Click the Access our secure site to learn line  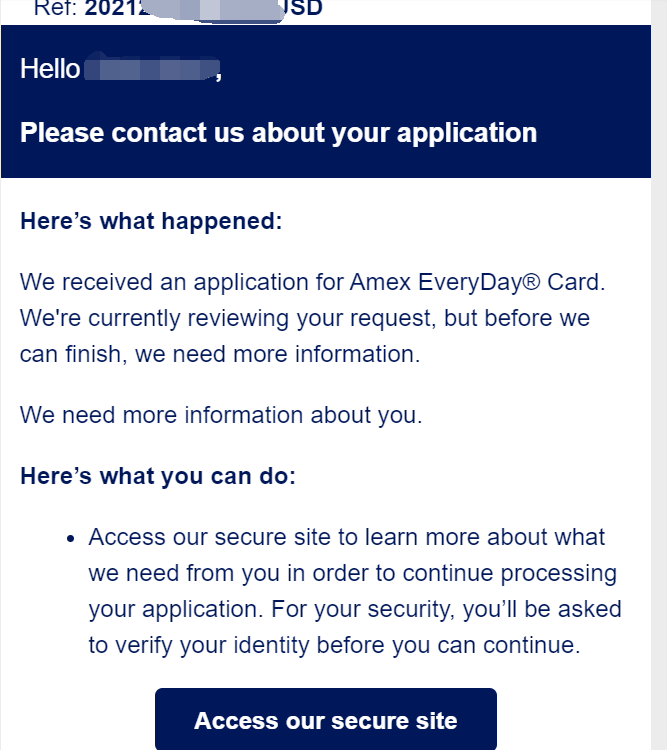pyautogui.click(x=347, y=537)
